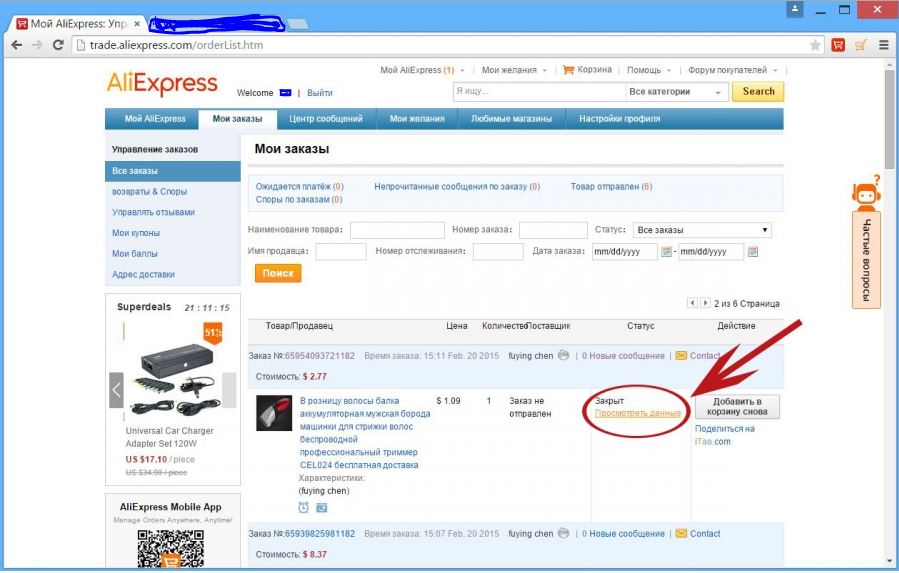Viewport: 899px width, 573px height.
Task: Open Все категории search dropdown
Action: (x=676, y=92)
